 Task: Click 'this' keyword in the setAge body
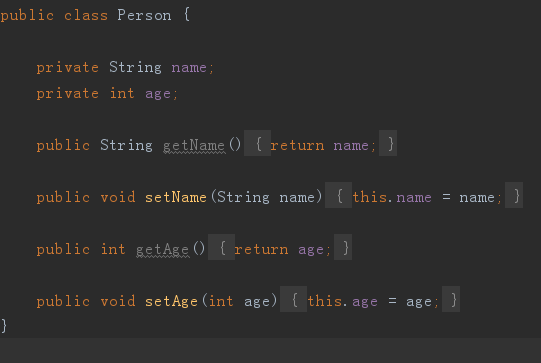tap(325, 301)
